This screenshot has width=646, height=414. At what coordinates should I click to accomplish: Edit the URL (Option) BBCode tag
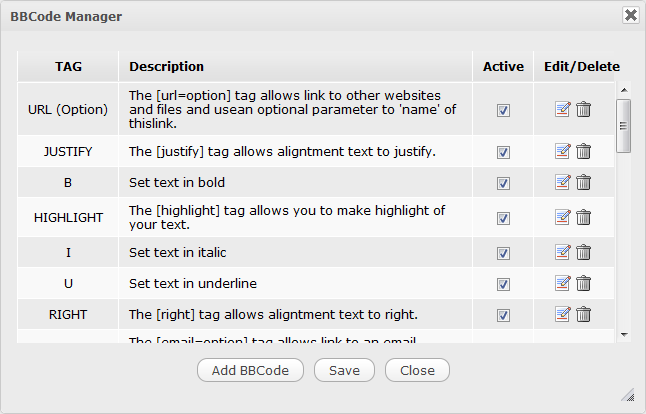click(x=563, y=110)
